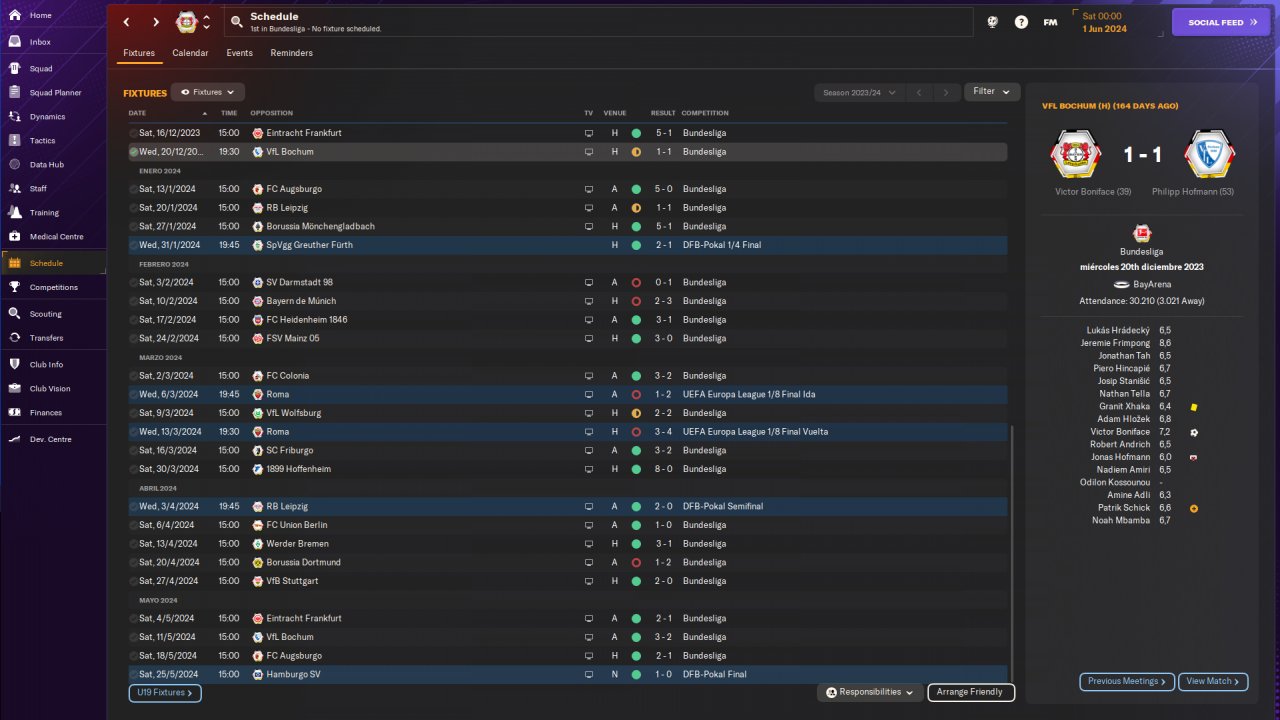
Task: Click the search magnifier icon
Action: pos(236,22)
